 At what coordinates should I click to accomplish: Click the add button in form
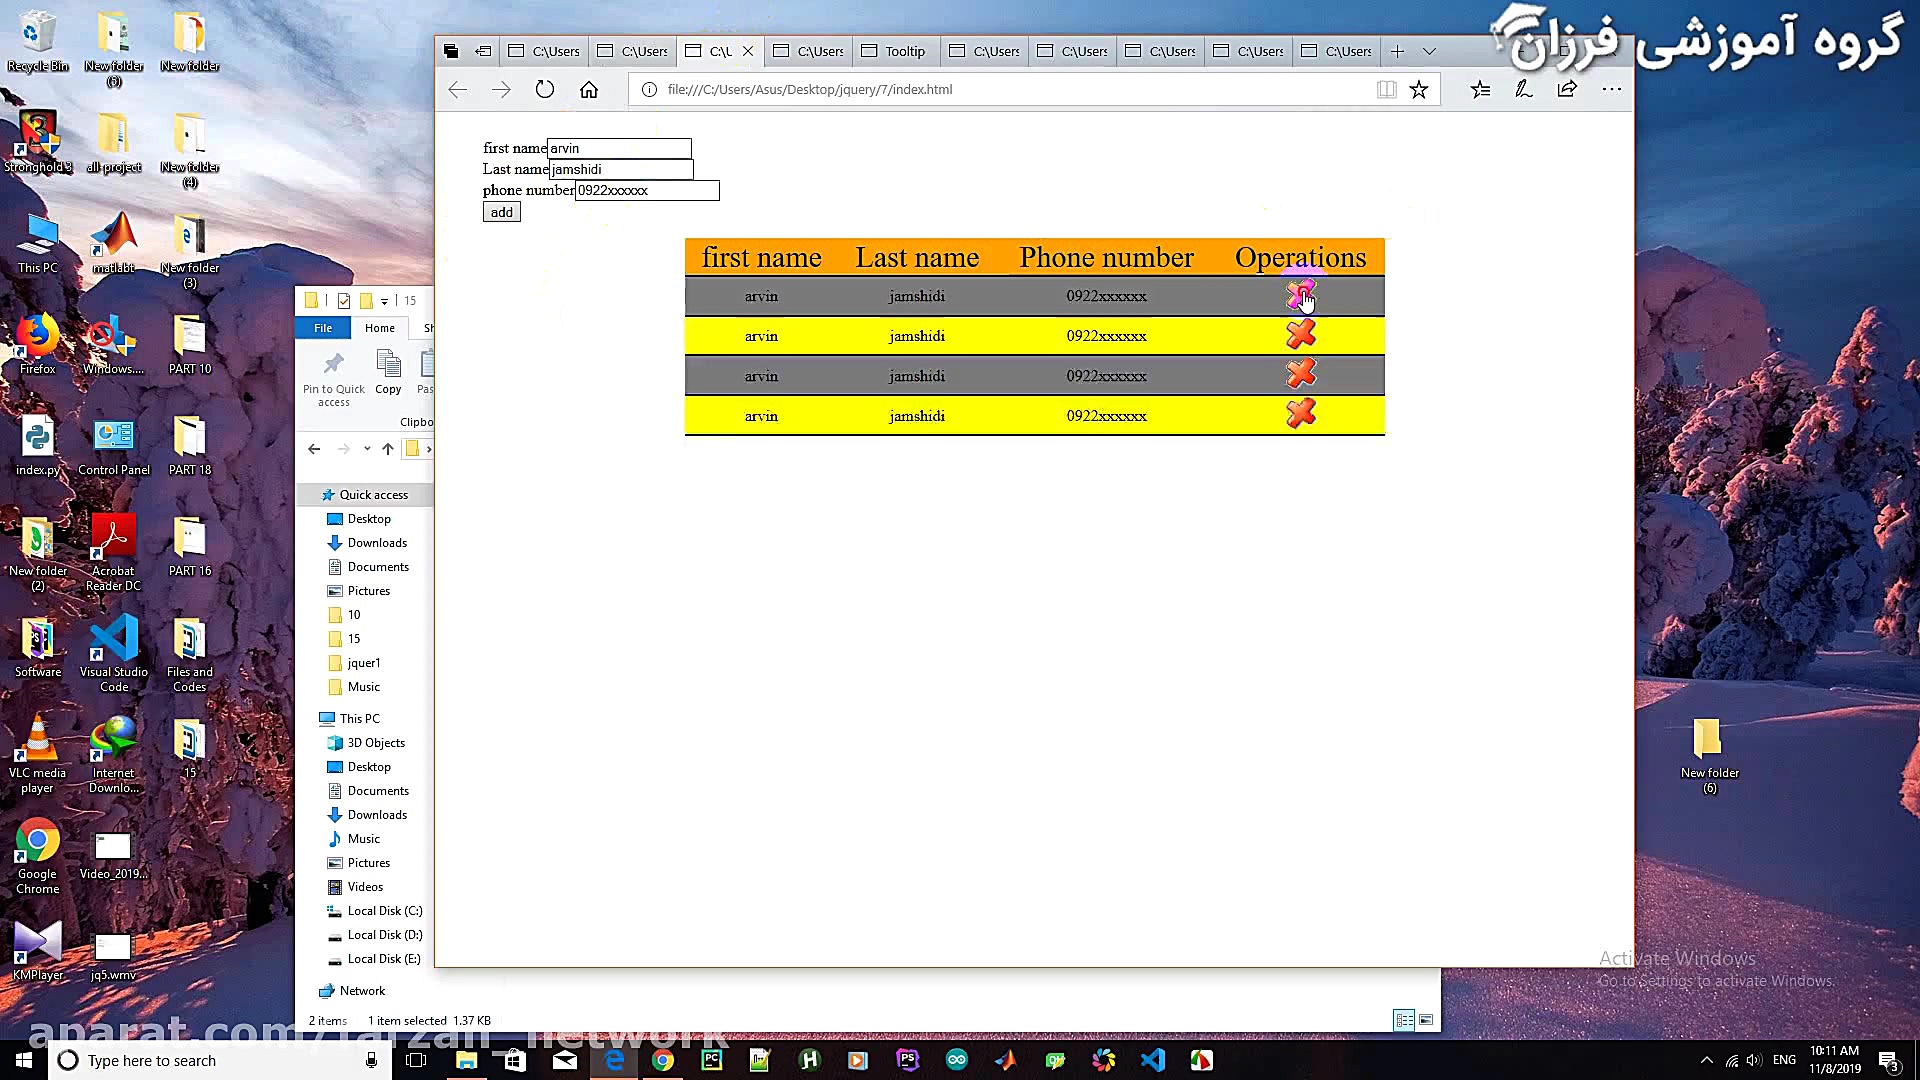click(x=501, y=212)
